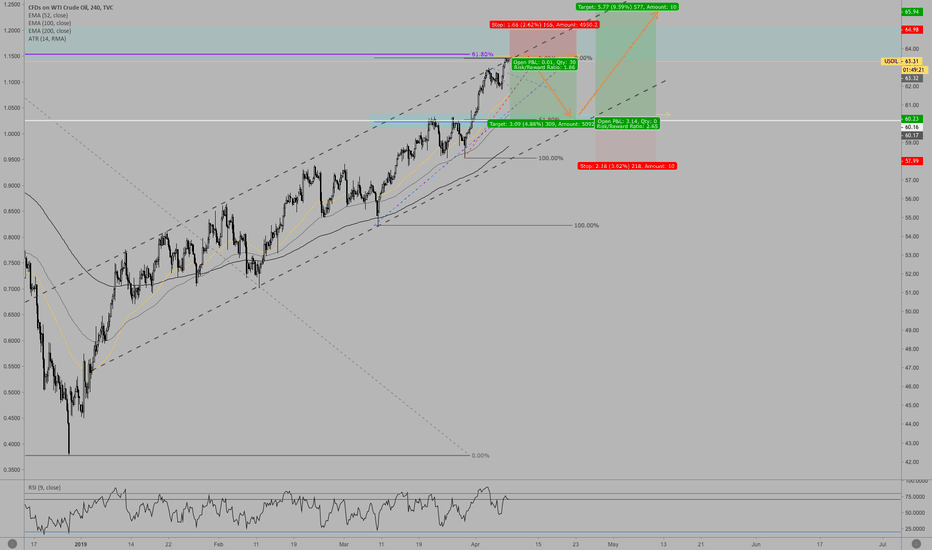The height and width of the screenshot is (550, 932).
Task: Select the orange downward arrow drawing
Action: [x=555, y=94]
